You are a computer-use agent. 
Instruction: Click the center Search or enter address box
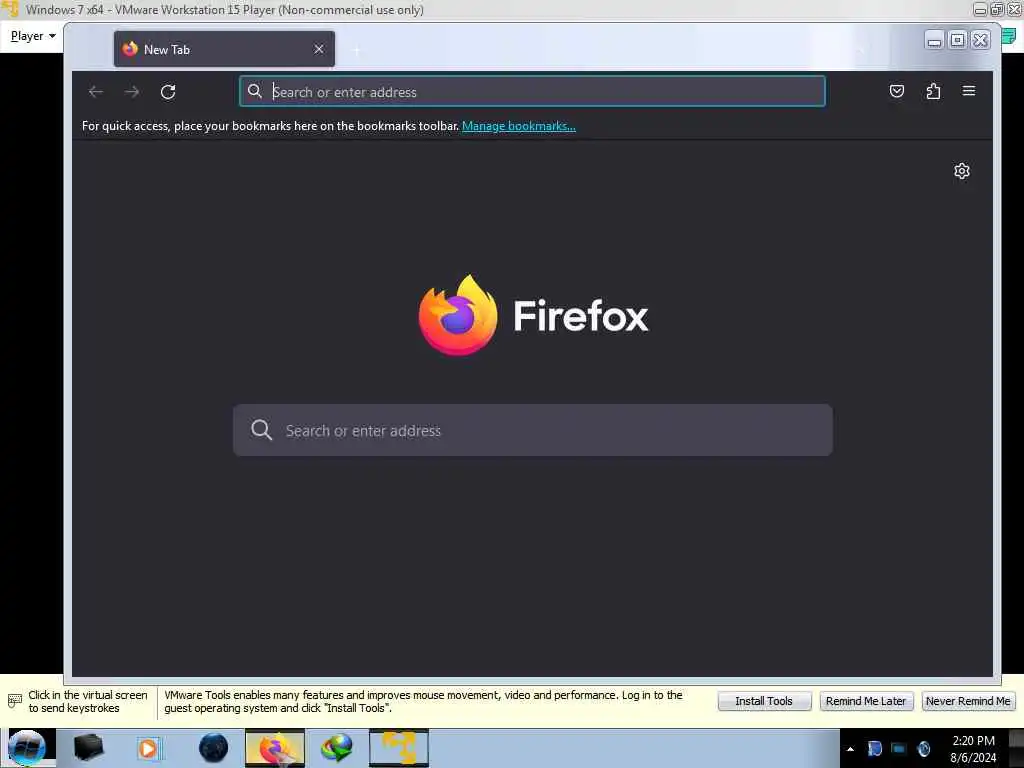[532, 430]
